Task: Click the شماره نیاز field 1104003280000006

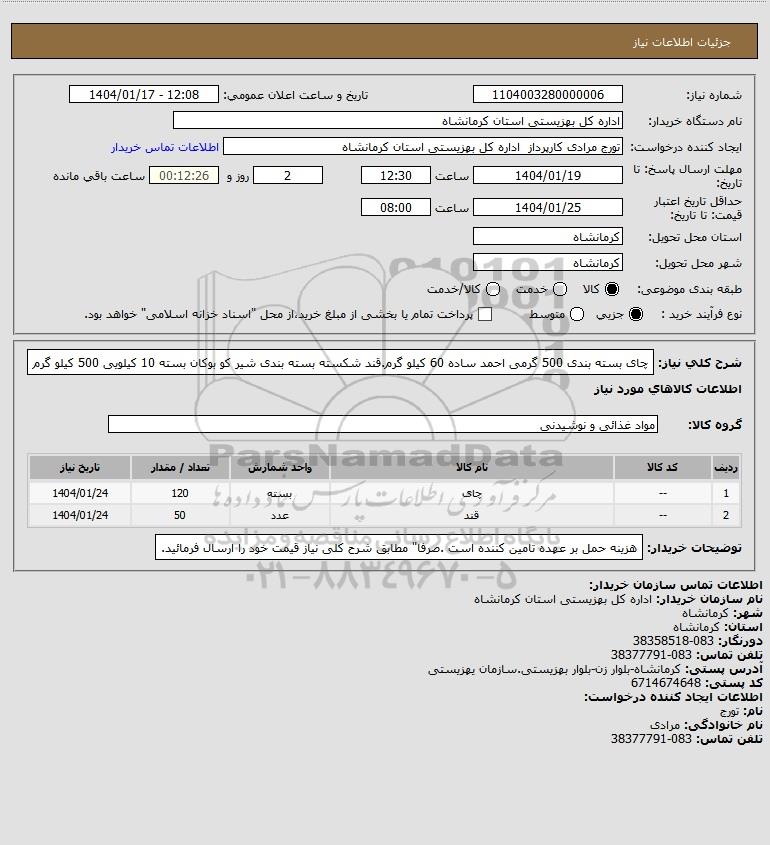Action: coord(547,94)
